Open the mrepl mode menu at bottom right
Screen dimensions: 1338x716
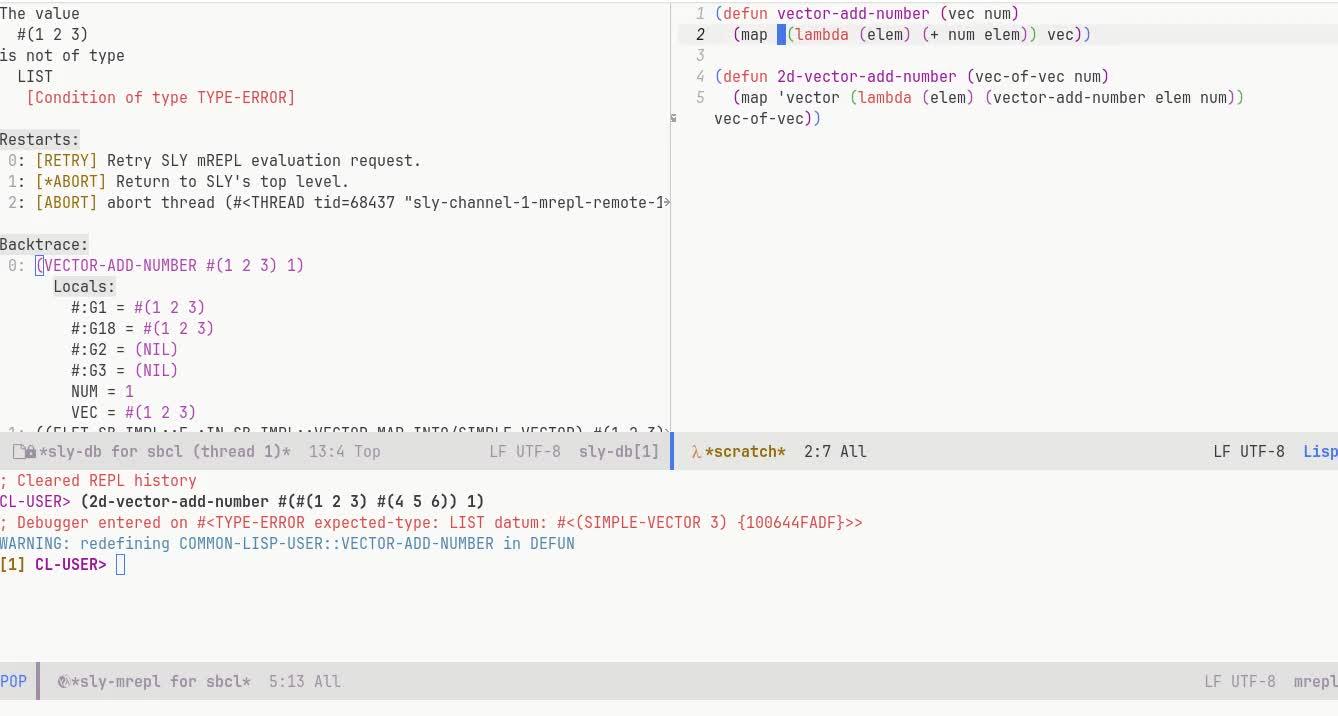point(1315,681)
